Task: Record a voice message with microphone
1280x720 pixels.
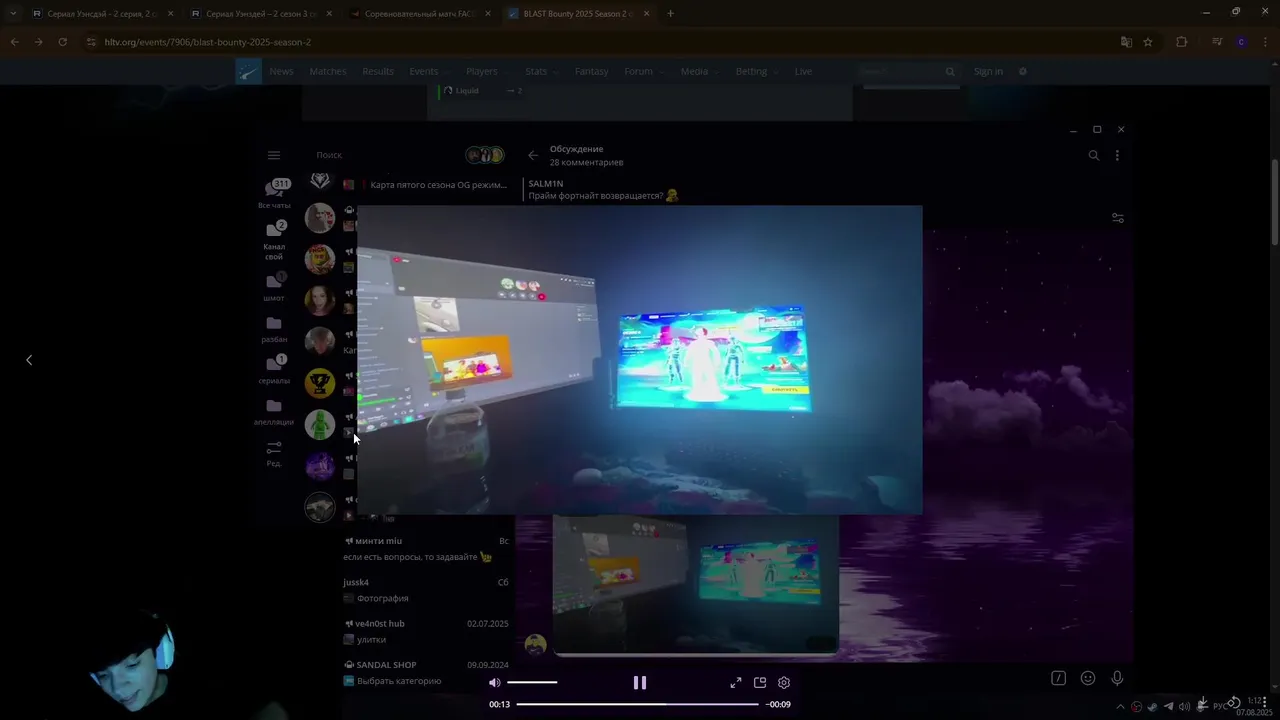Action: 1117,678
